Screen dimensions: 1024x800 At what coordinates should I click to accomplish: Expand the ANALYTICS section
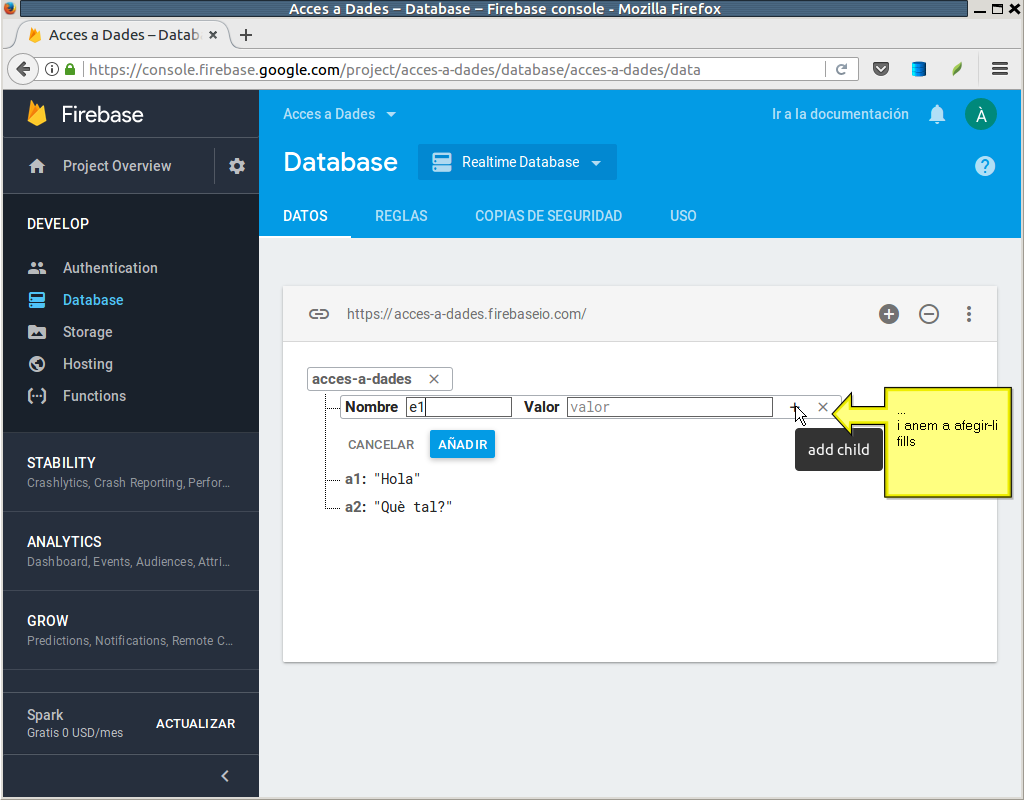(131, 551)
